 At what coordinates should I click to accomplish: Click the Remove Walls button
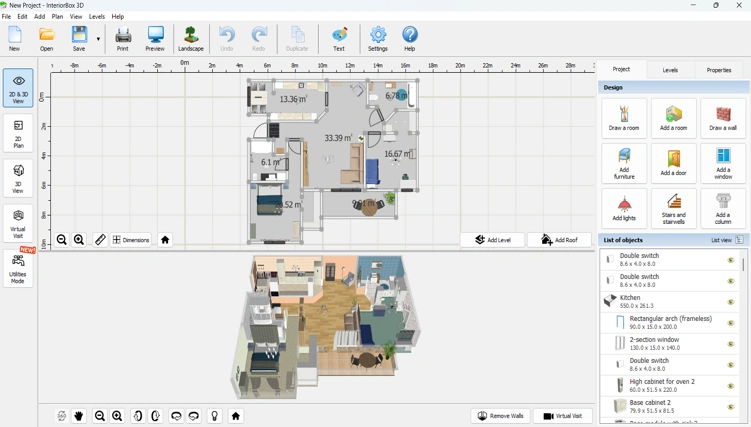point(500,416)
